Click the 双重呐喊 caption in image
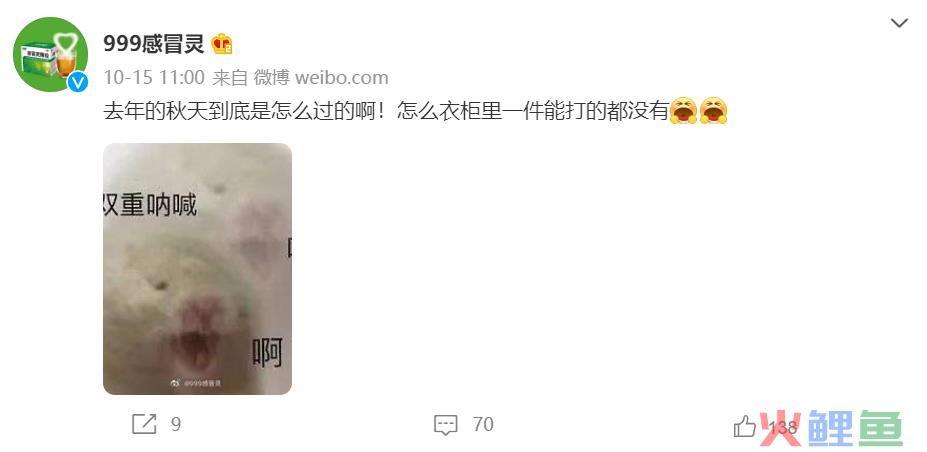The height and width of the screenshot is (452, 927). 150,206
